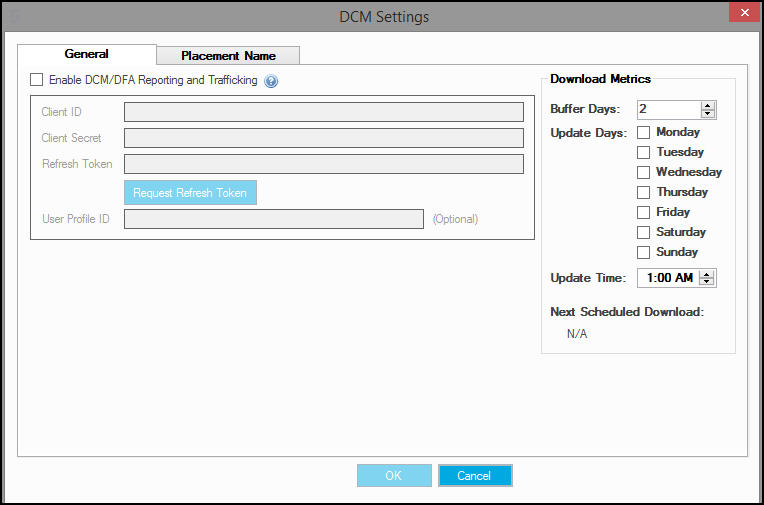Click the Next Scheduled Download N/A value

(577, 334)
